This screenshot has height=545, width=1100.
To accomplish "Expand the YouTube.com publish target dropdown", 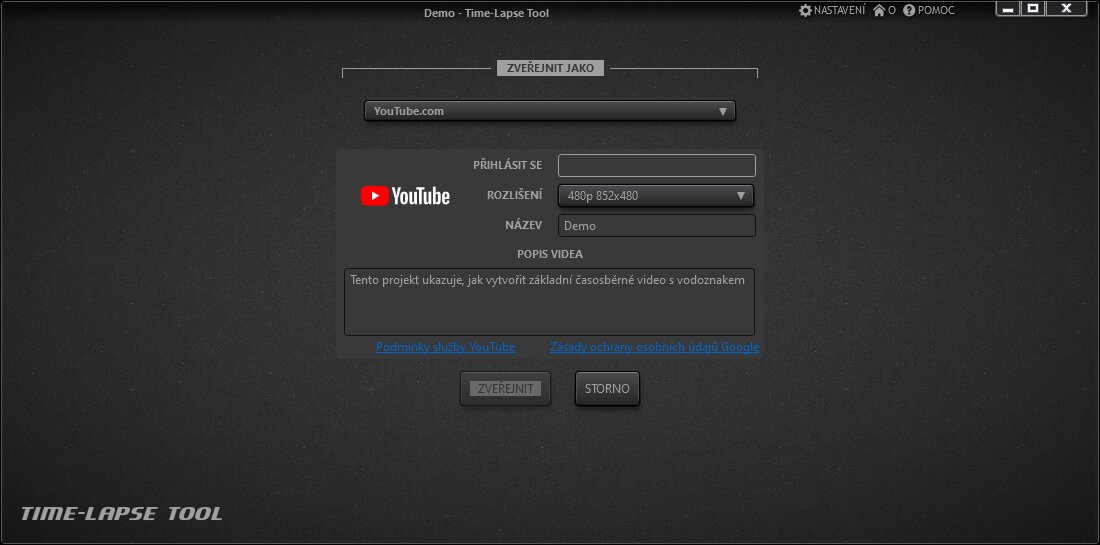I will click(x=549, y=111).
